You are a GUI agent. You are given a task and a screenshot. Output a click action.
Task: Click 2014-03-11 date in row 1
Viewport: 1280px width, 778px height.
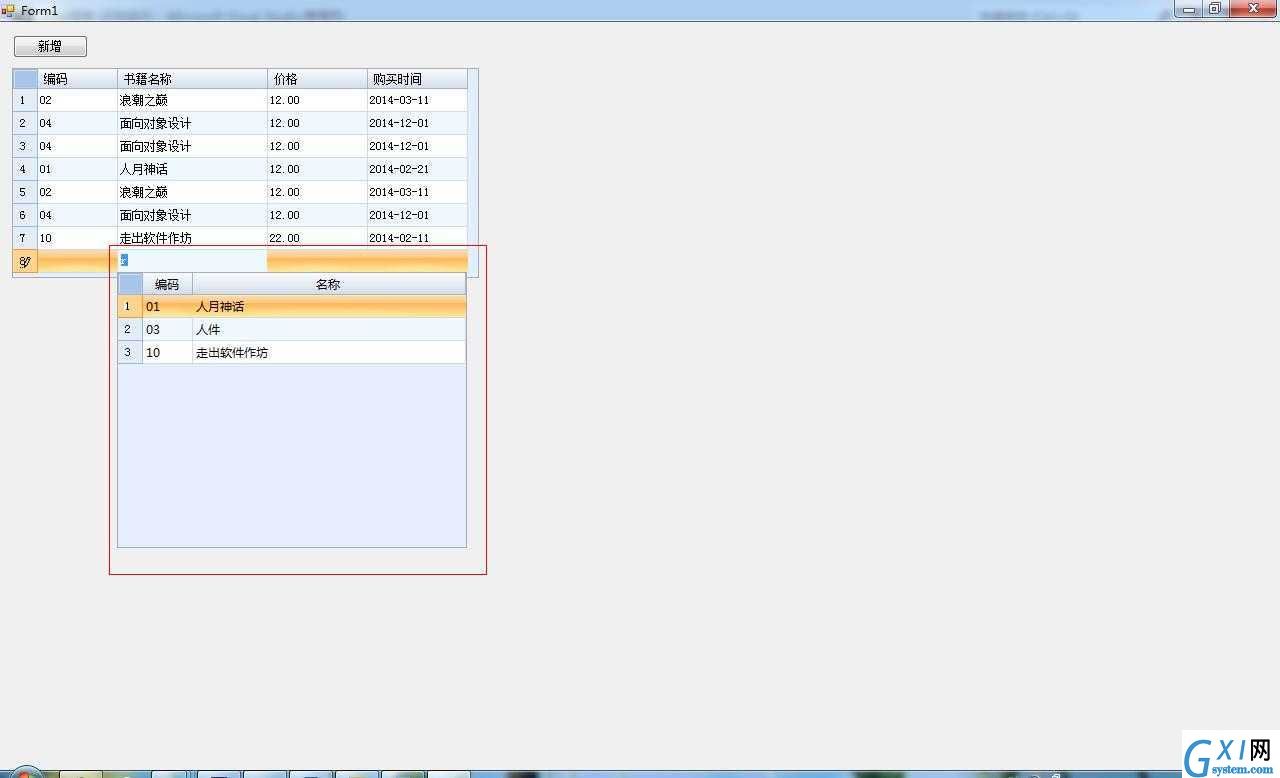(417, 100)
